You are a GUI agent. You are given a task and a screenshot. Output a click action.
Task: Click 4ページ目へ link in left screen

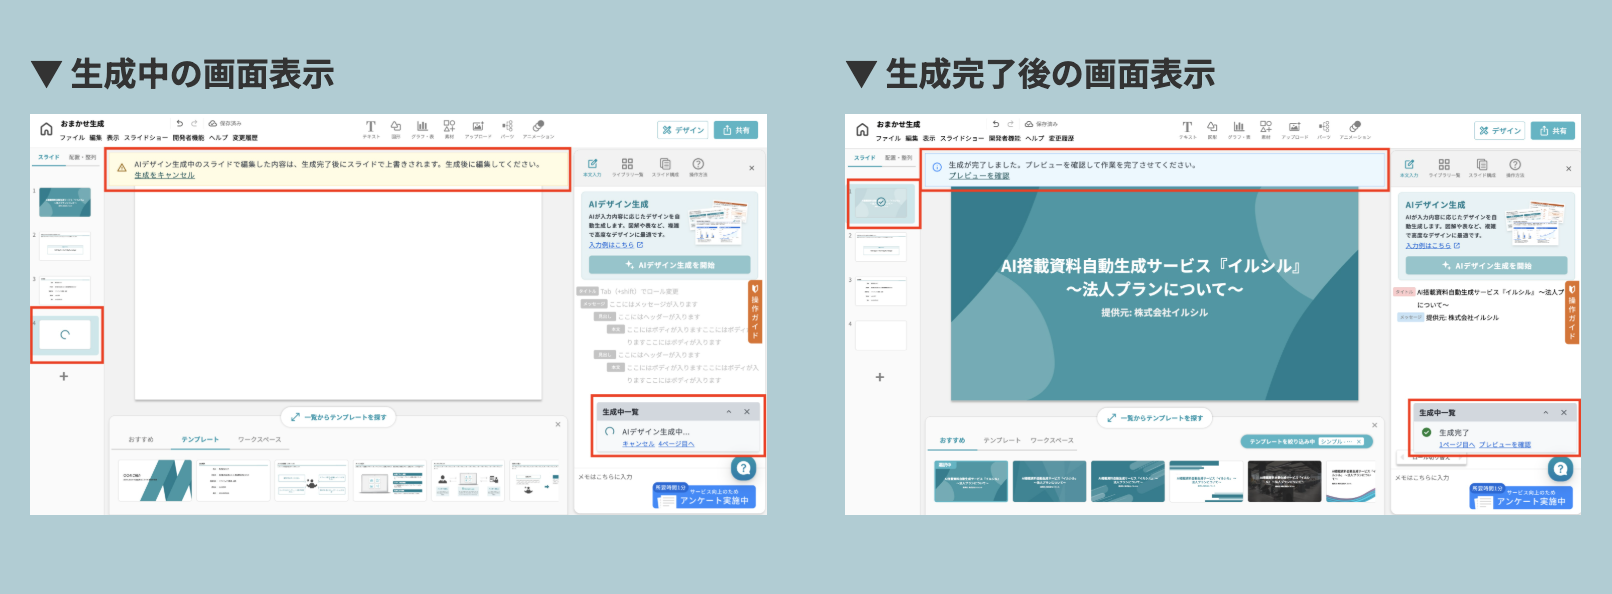tap(676, 444)
